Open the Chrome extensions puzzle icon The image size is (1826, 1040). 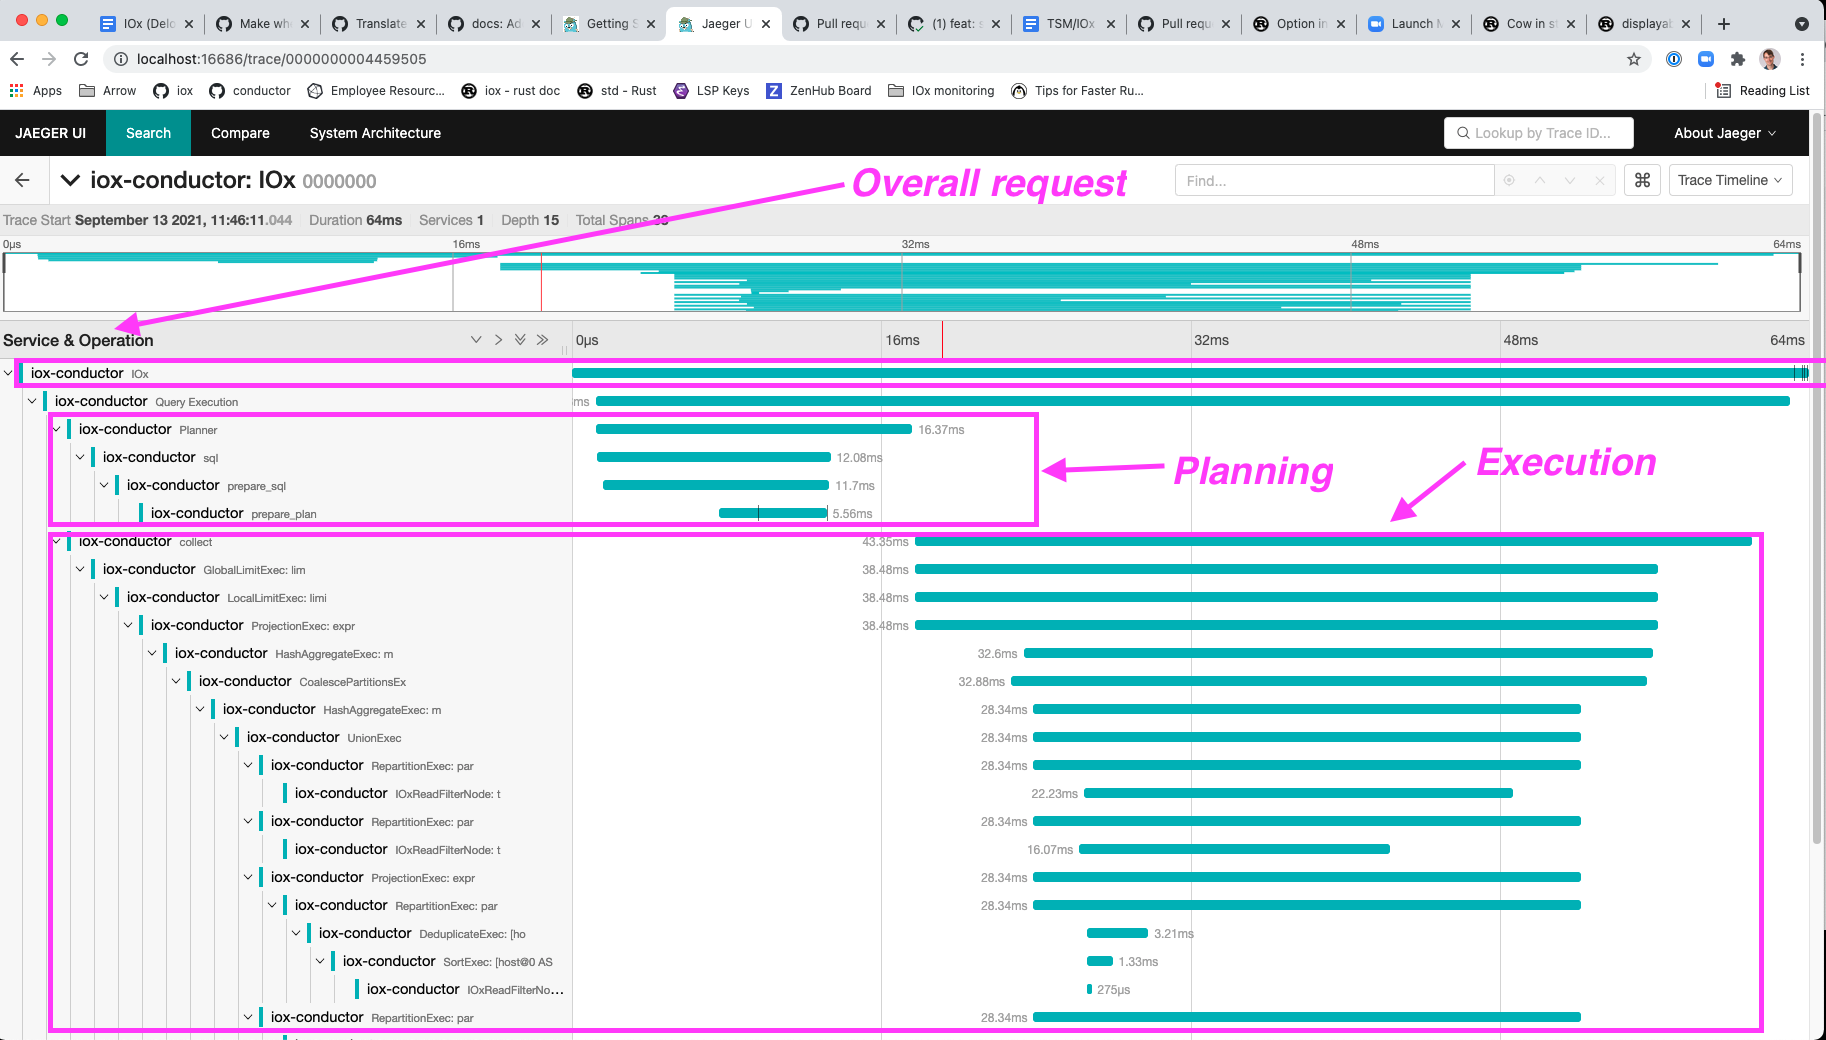point(1738,59)
